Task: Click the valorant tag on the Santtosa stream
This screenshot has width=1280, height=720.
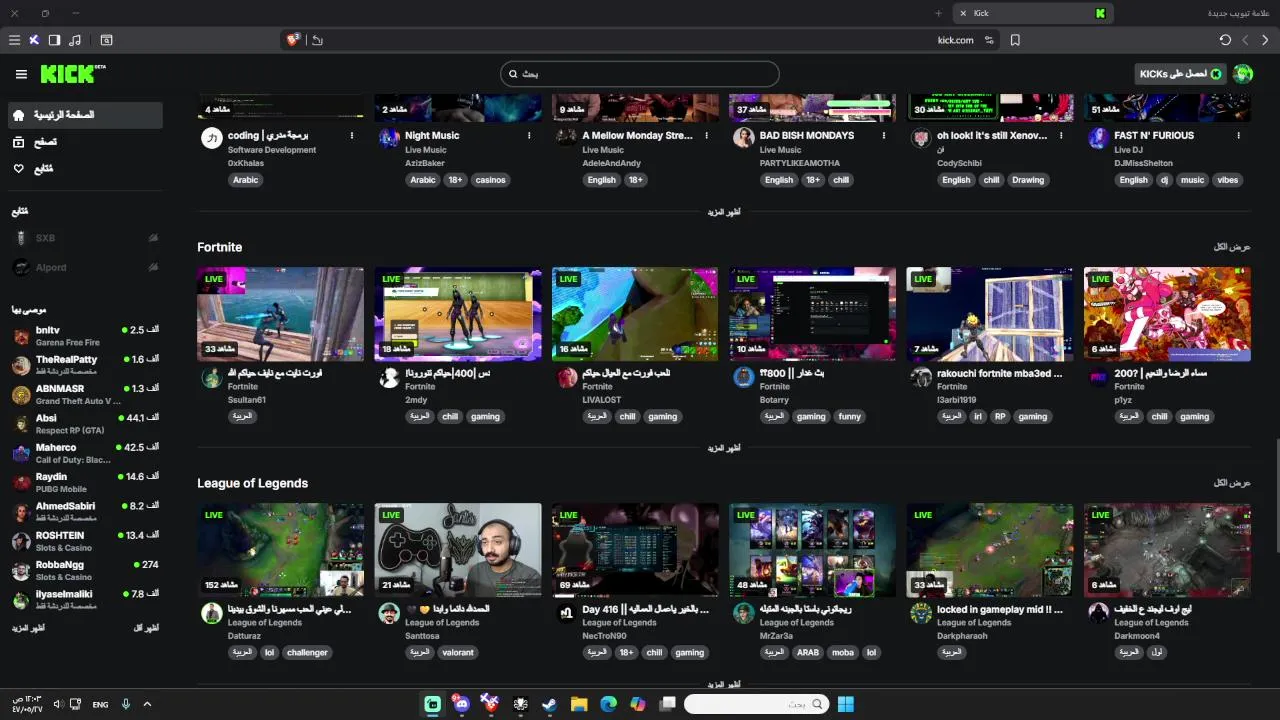Action: click(x=458, y=653)
